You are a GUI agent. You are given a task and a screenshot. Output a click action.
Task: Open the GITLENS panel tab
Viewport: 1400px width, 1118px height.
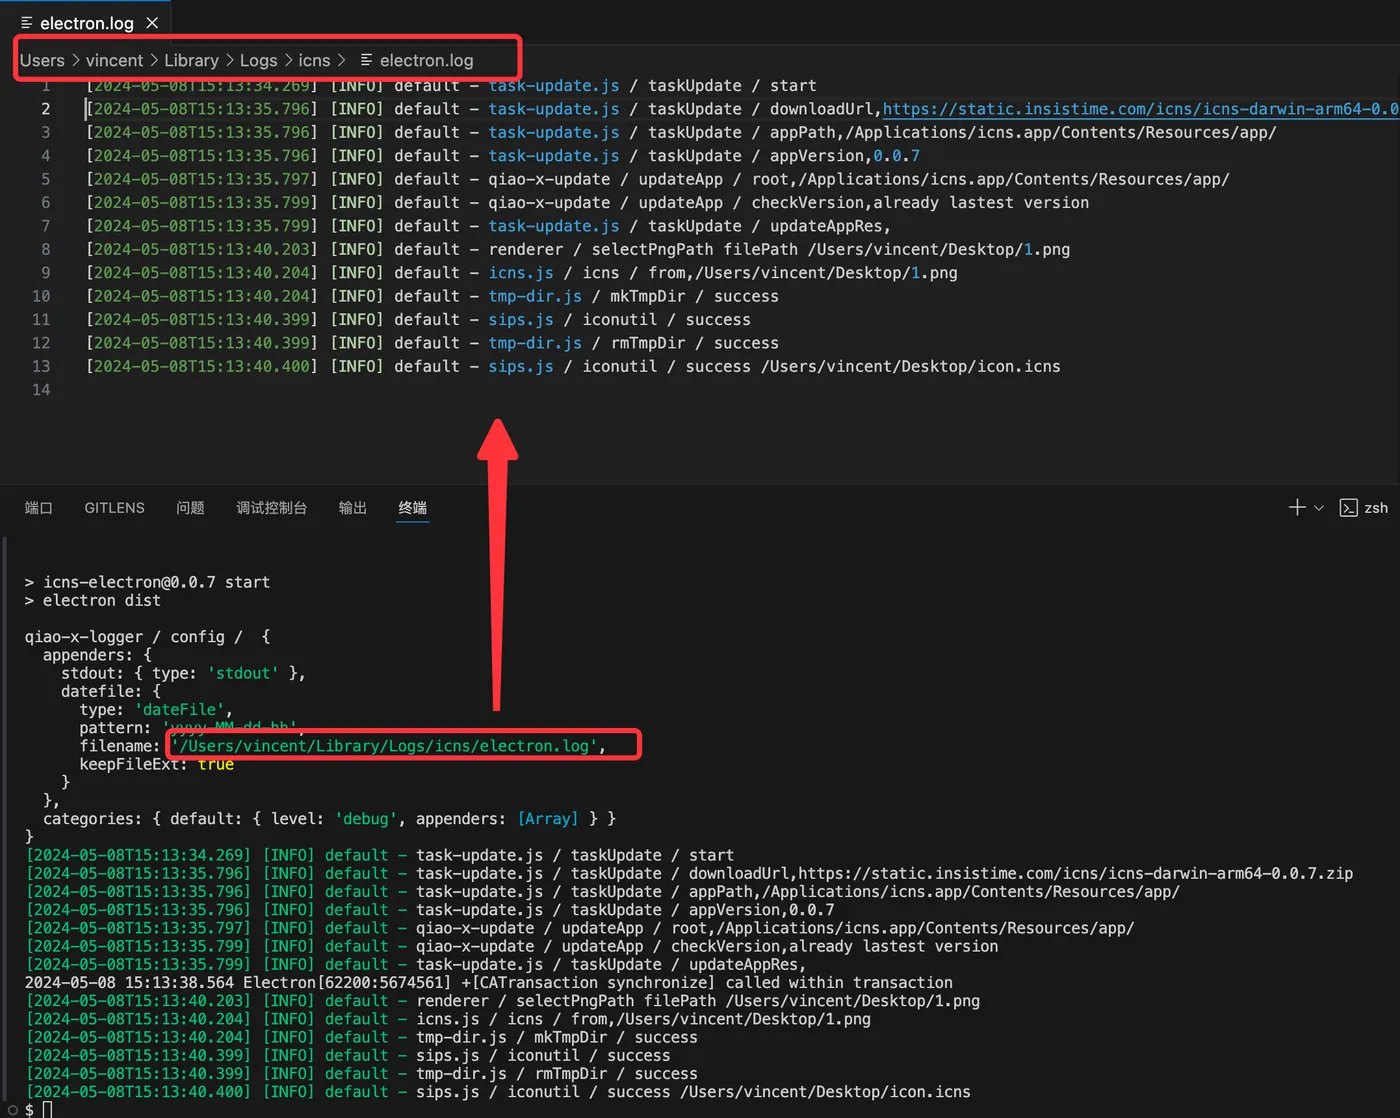[x=114, y=508]
